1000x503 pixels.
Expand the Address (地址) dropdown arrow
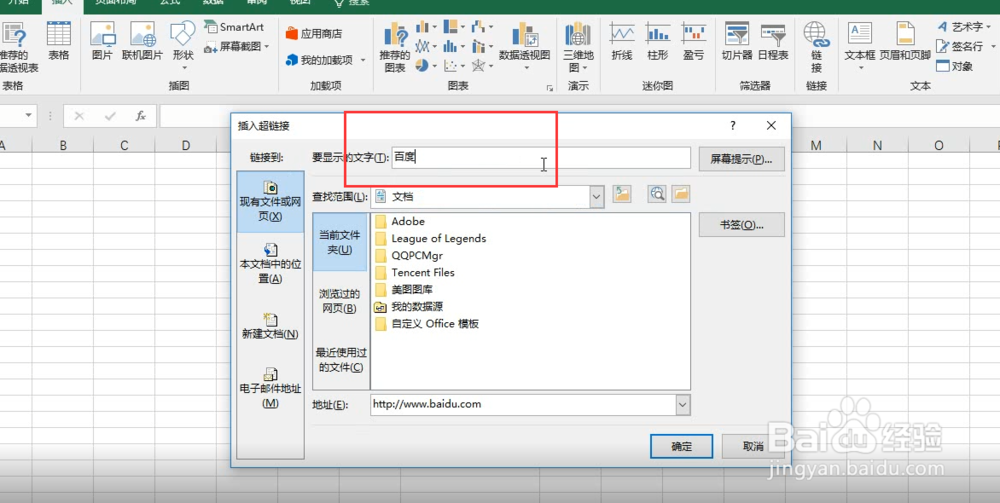pos(683,405)
